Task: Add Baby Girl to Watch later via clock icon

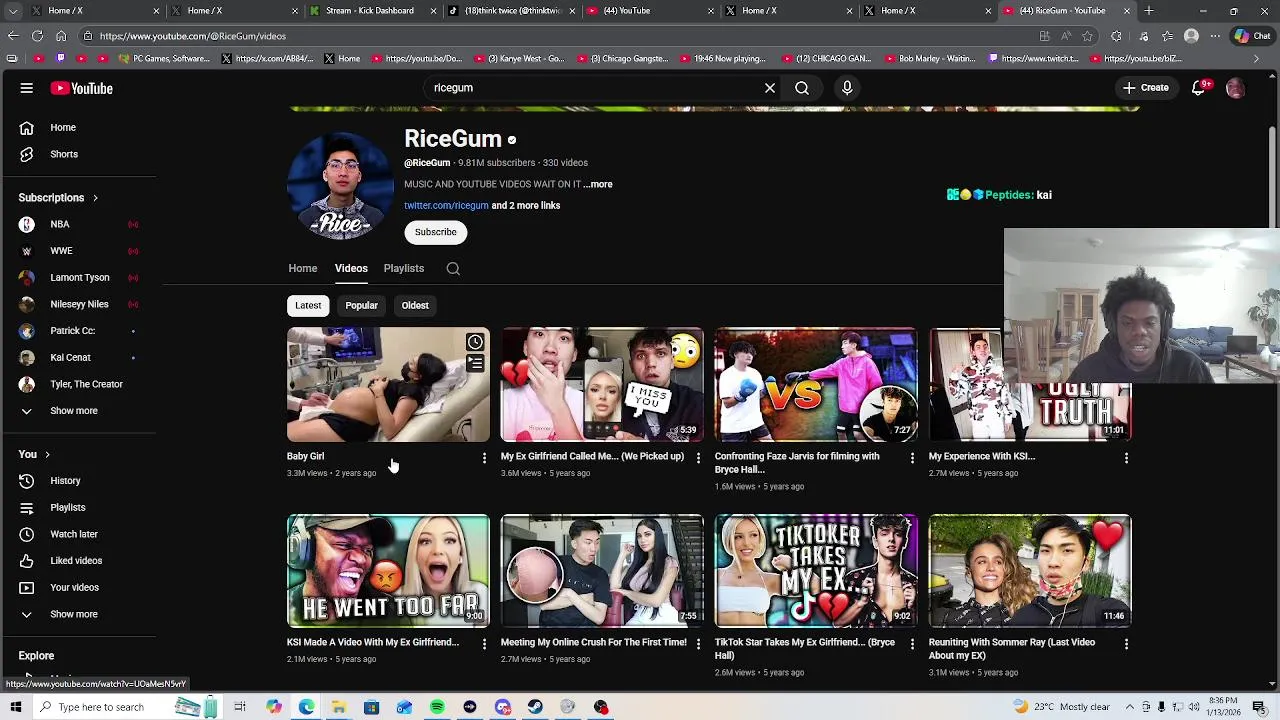Action: [475, 342]
